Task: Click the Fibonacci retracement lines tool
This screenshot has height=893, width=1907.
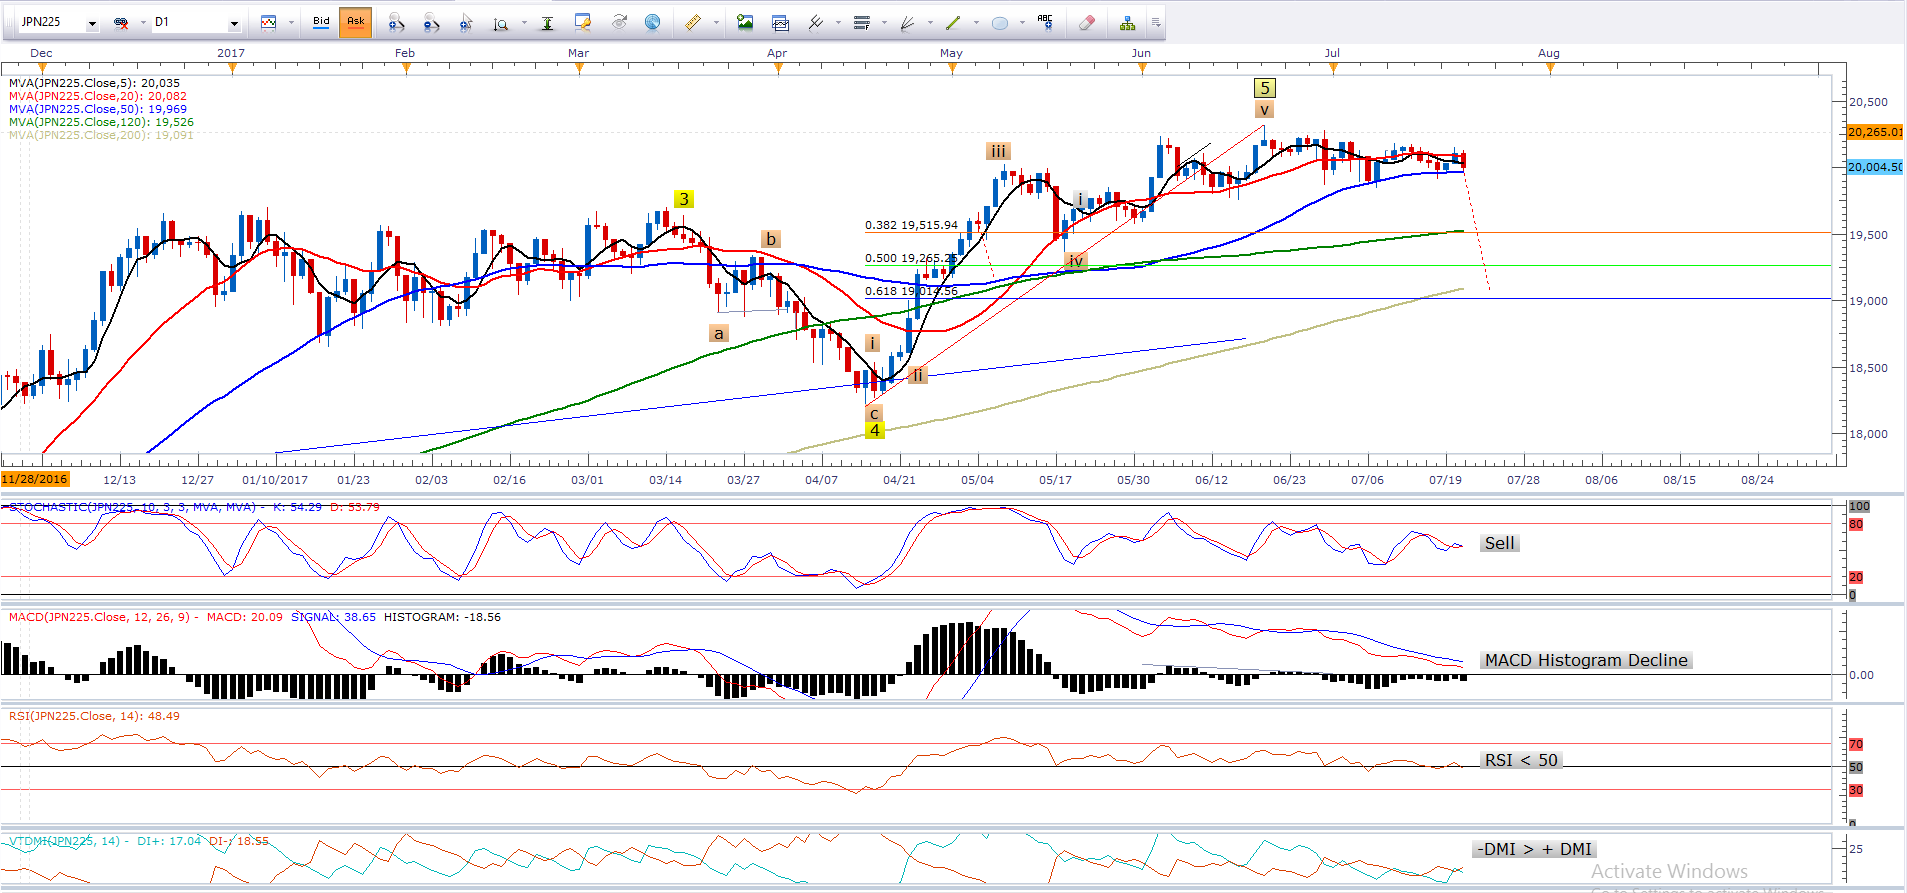Action: pos(861,22)
